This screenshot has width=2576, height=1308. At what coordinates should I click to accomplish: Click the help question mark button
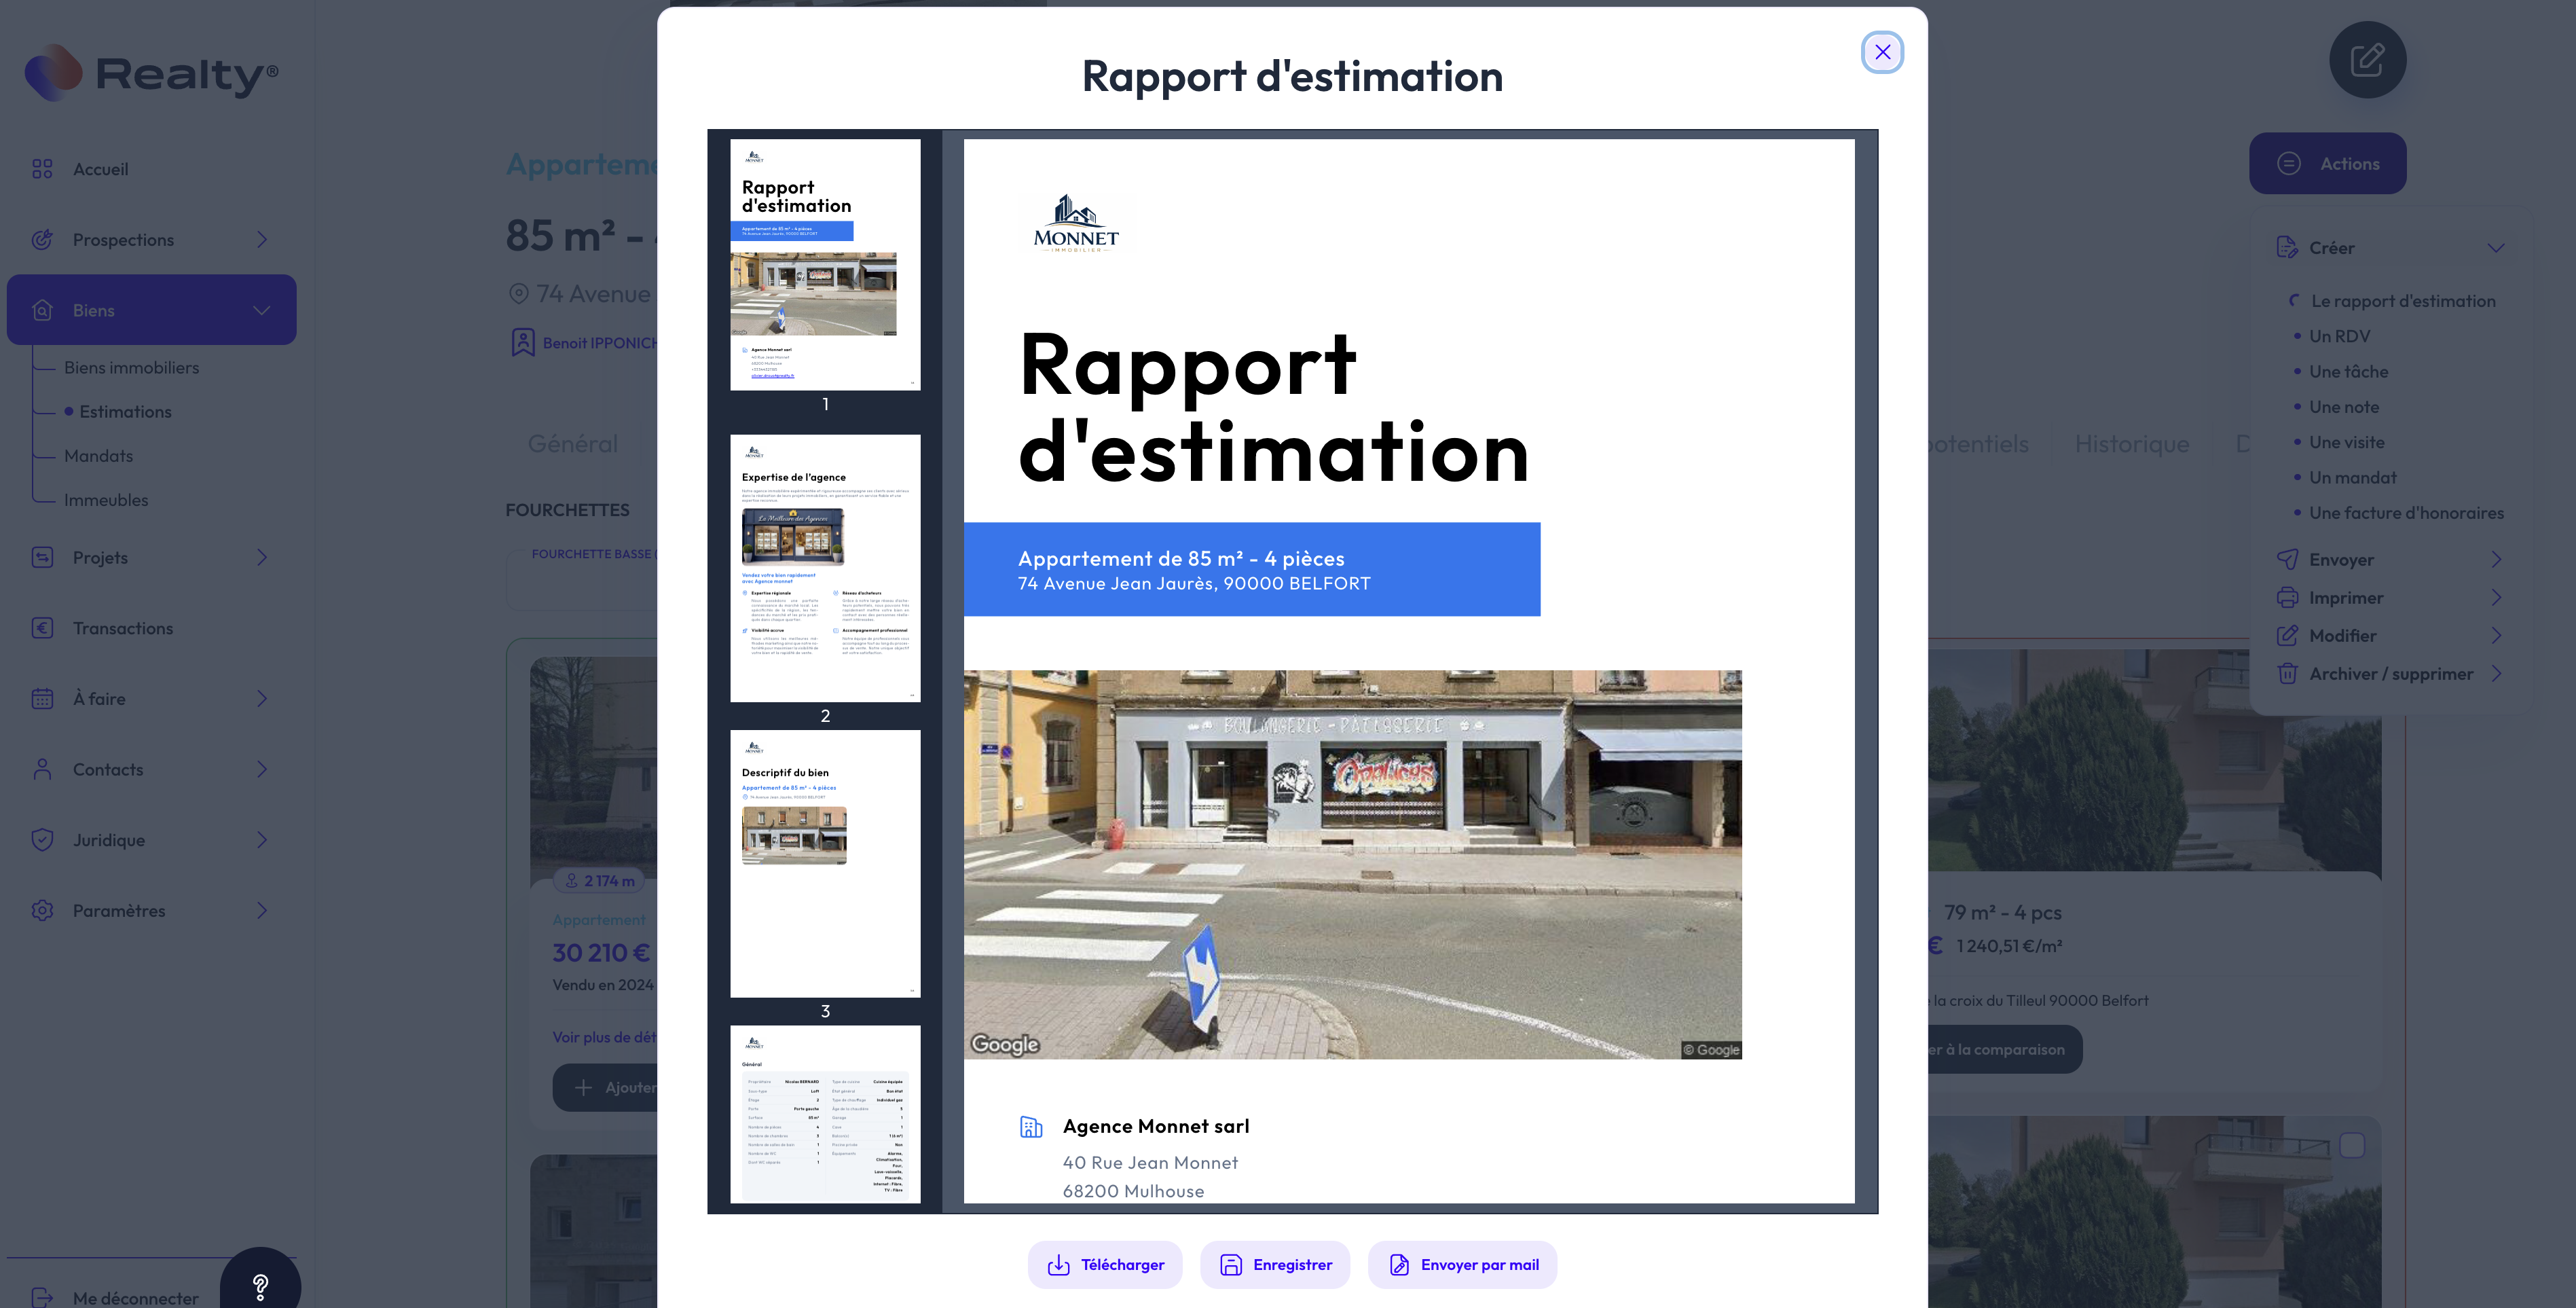point(260,1286)
